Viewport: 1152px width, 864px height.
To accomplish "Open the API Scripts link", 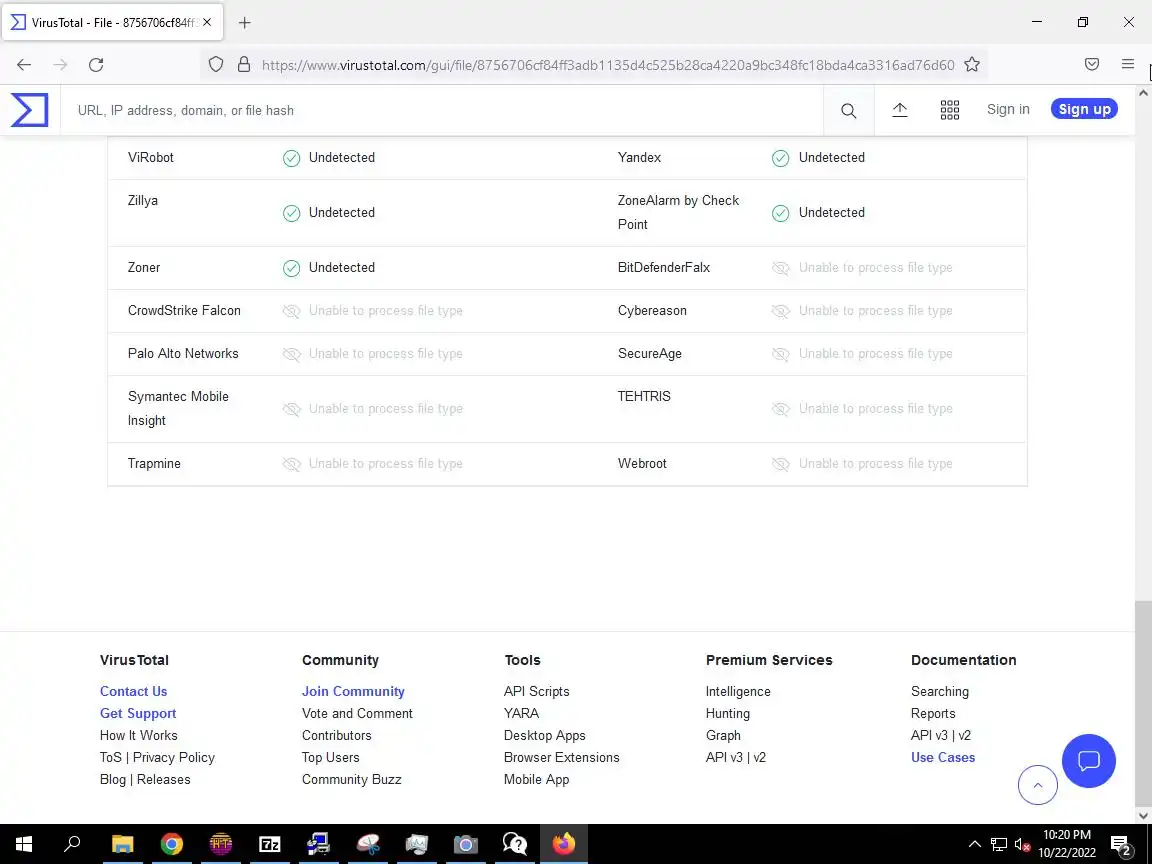I will tap(536, 691).
